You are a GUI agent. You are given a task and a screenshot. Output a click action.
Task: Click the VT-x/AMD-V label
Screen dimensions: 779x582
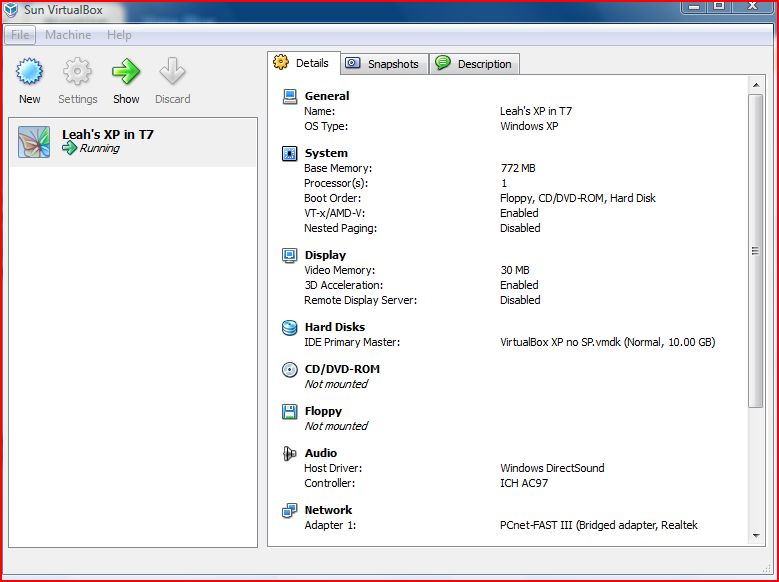coord(334,213)
